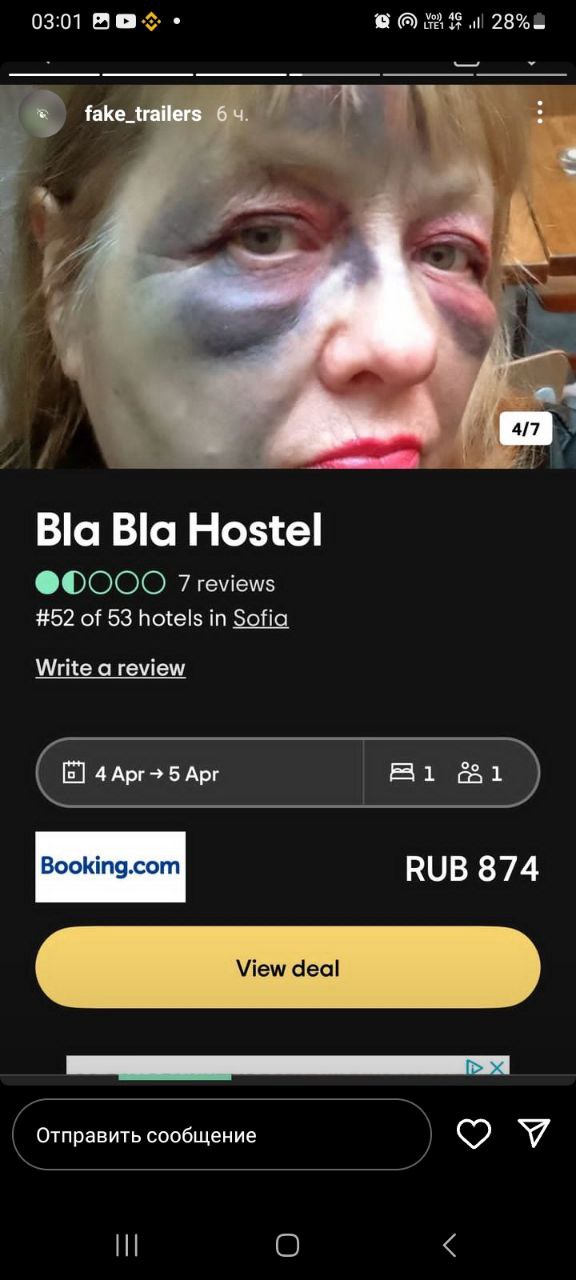Viewport: 576px width, 1280px height.
Task: Share the story via paper plane icon
Action: point(534,1132)
